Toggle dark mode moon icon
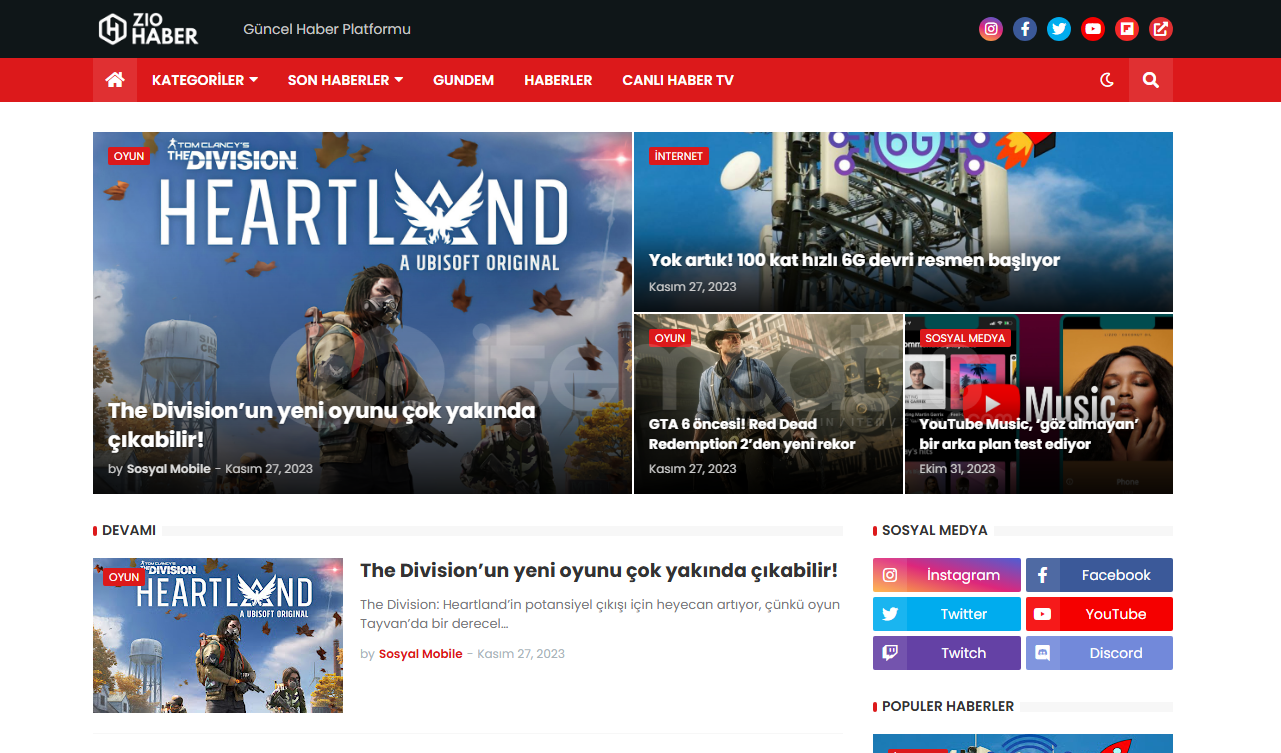Image resolution: width=1281 pixels, height=753 pixels. [x=1107, y=80]
